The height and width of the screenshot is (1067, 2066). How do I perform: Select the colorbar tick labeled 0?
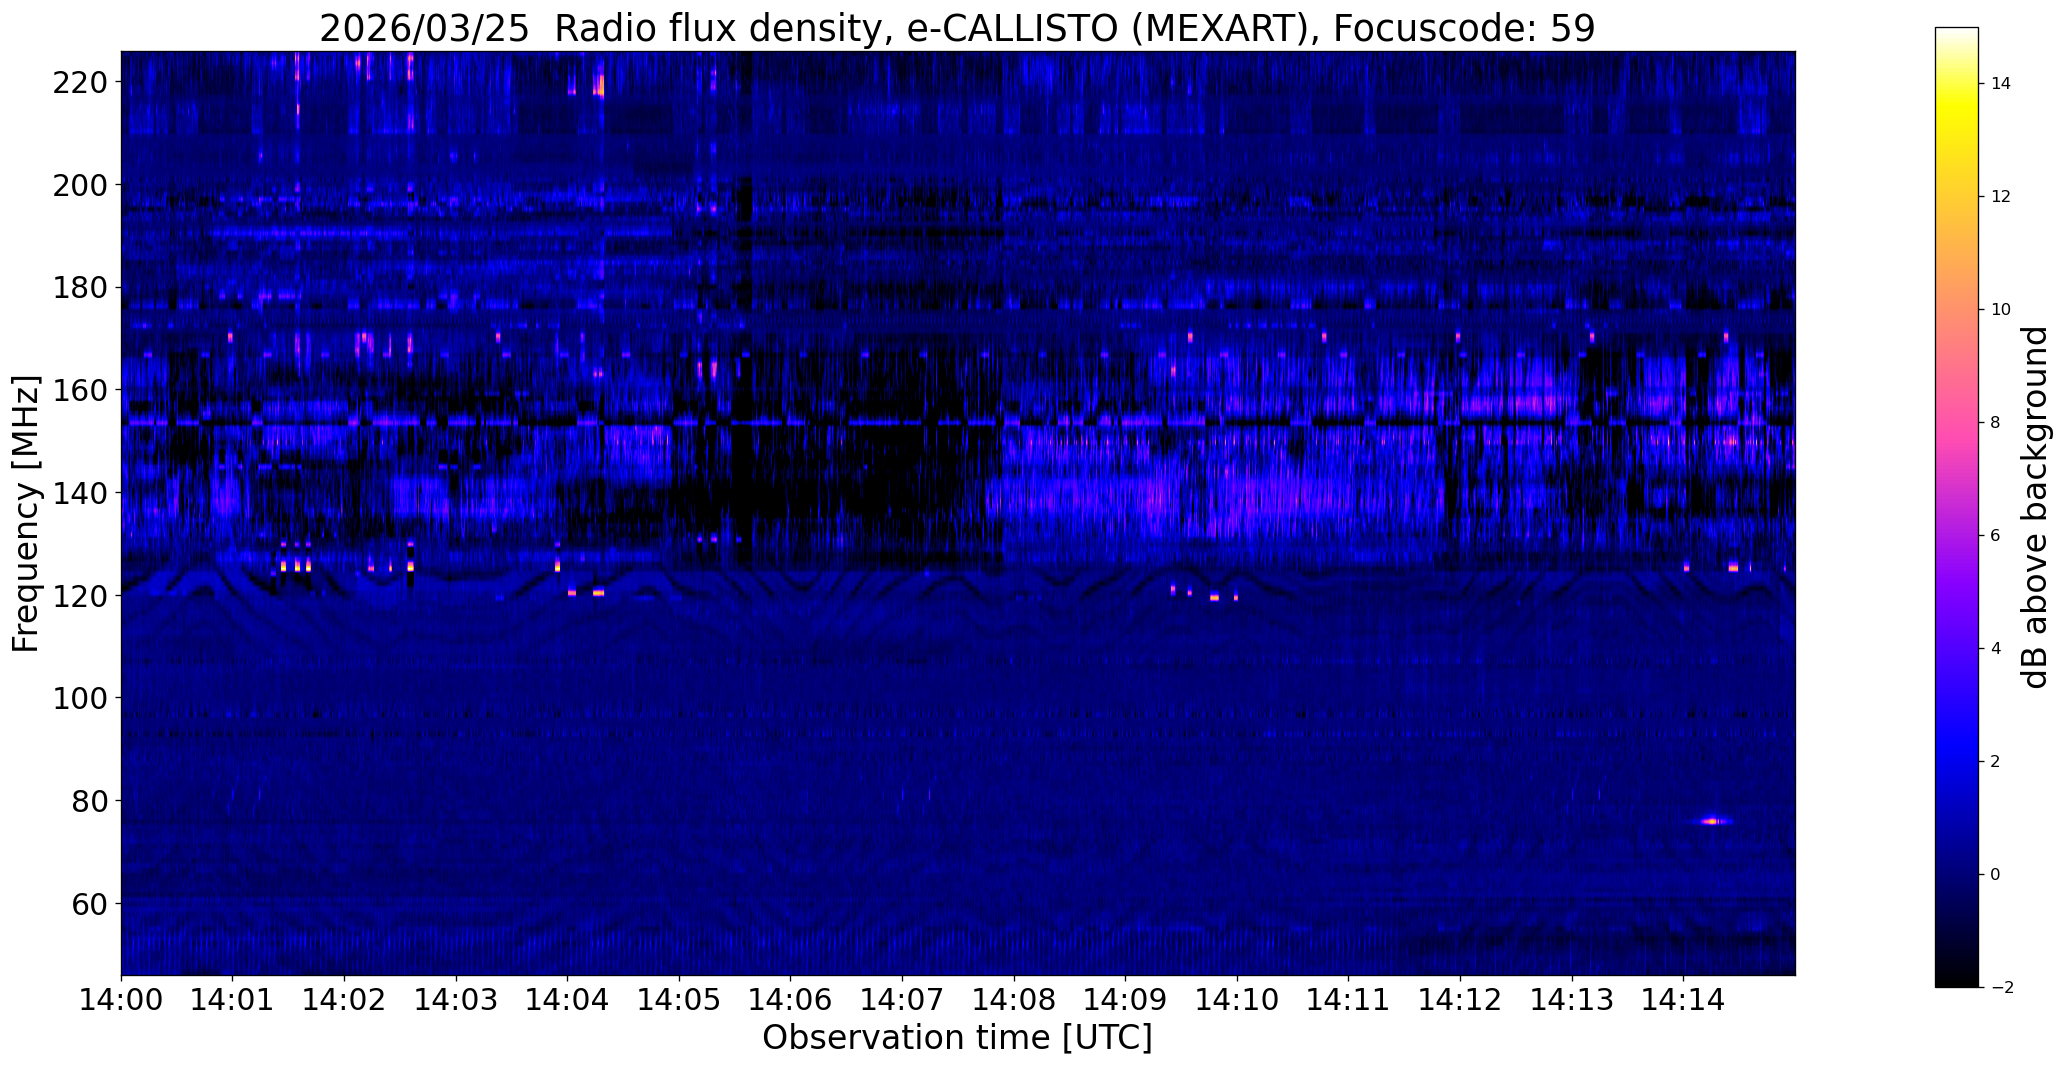coord(1996,875)
